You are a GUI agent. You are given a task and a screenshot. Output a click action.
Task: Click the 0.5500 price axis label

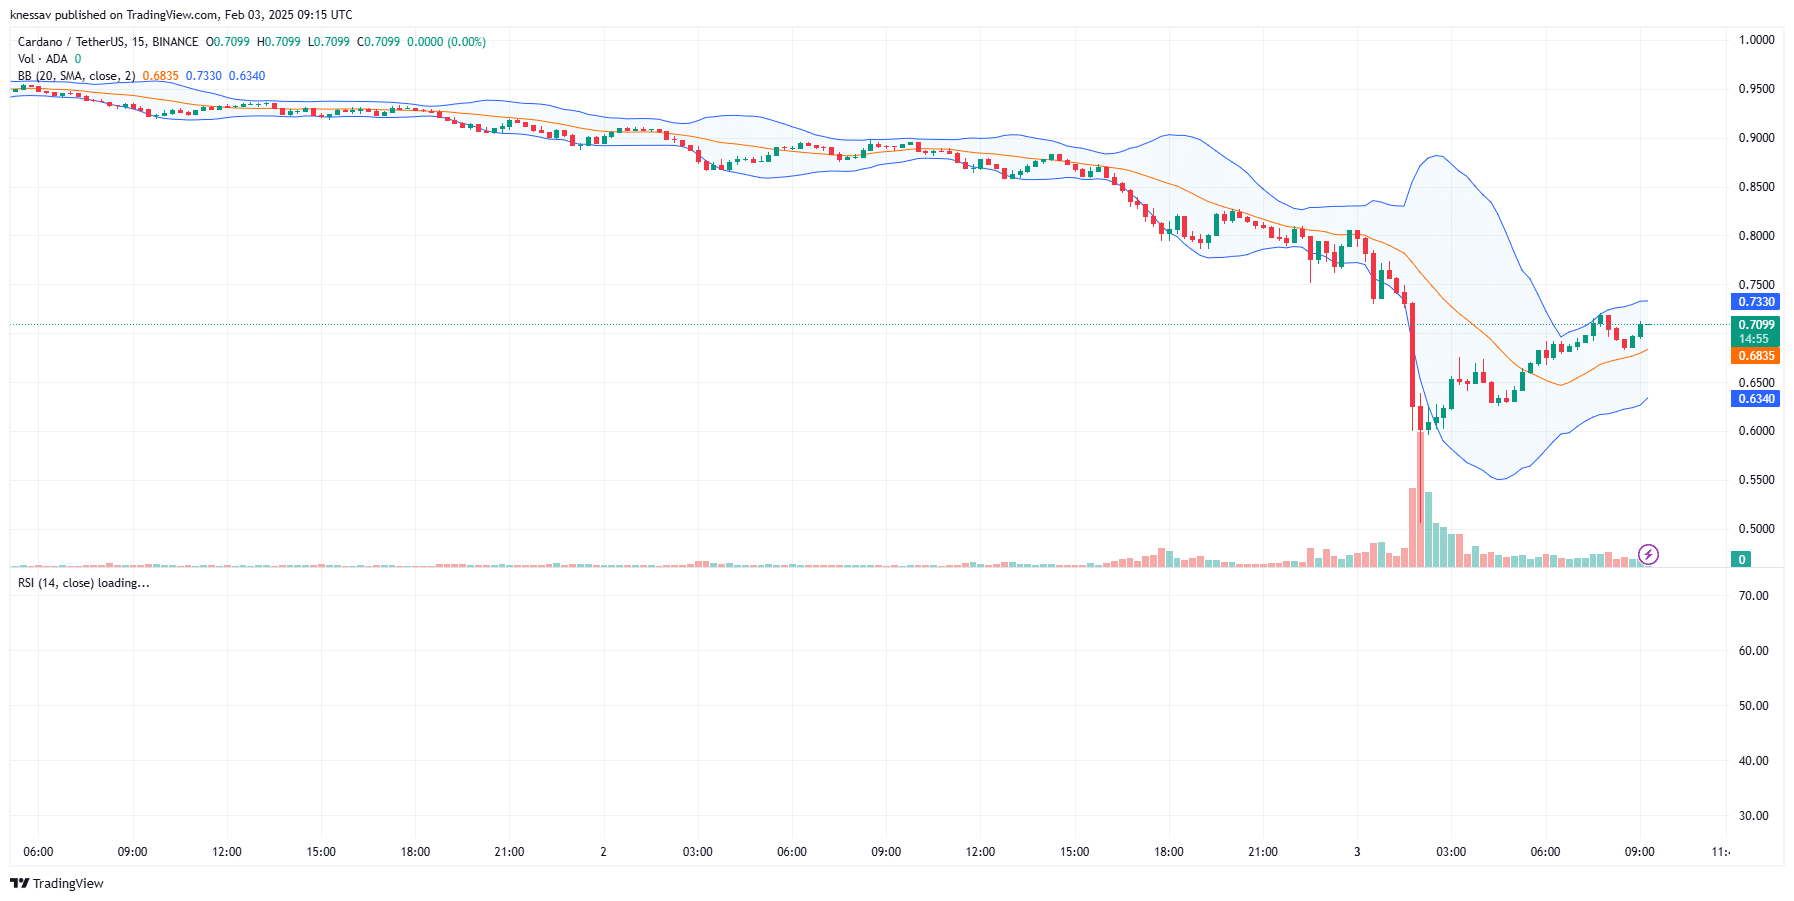point(1756,480)
